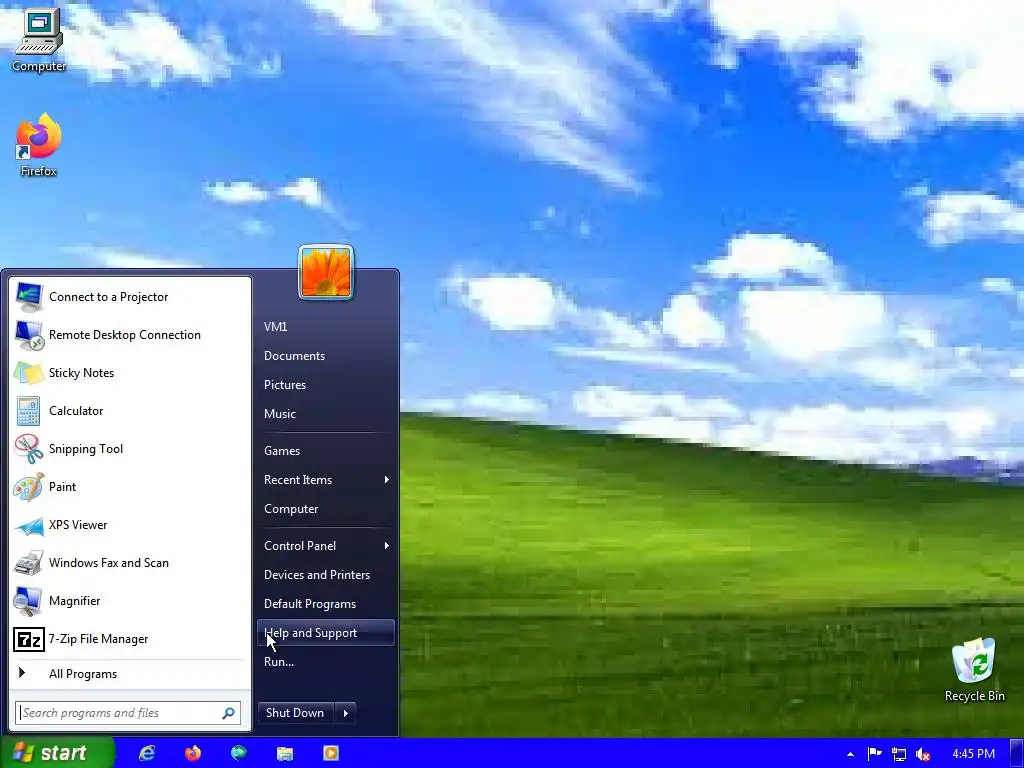
Task: Open Magnifier icon in Start menu
Action: tap(29, 601)
